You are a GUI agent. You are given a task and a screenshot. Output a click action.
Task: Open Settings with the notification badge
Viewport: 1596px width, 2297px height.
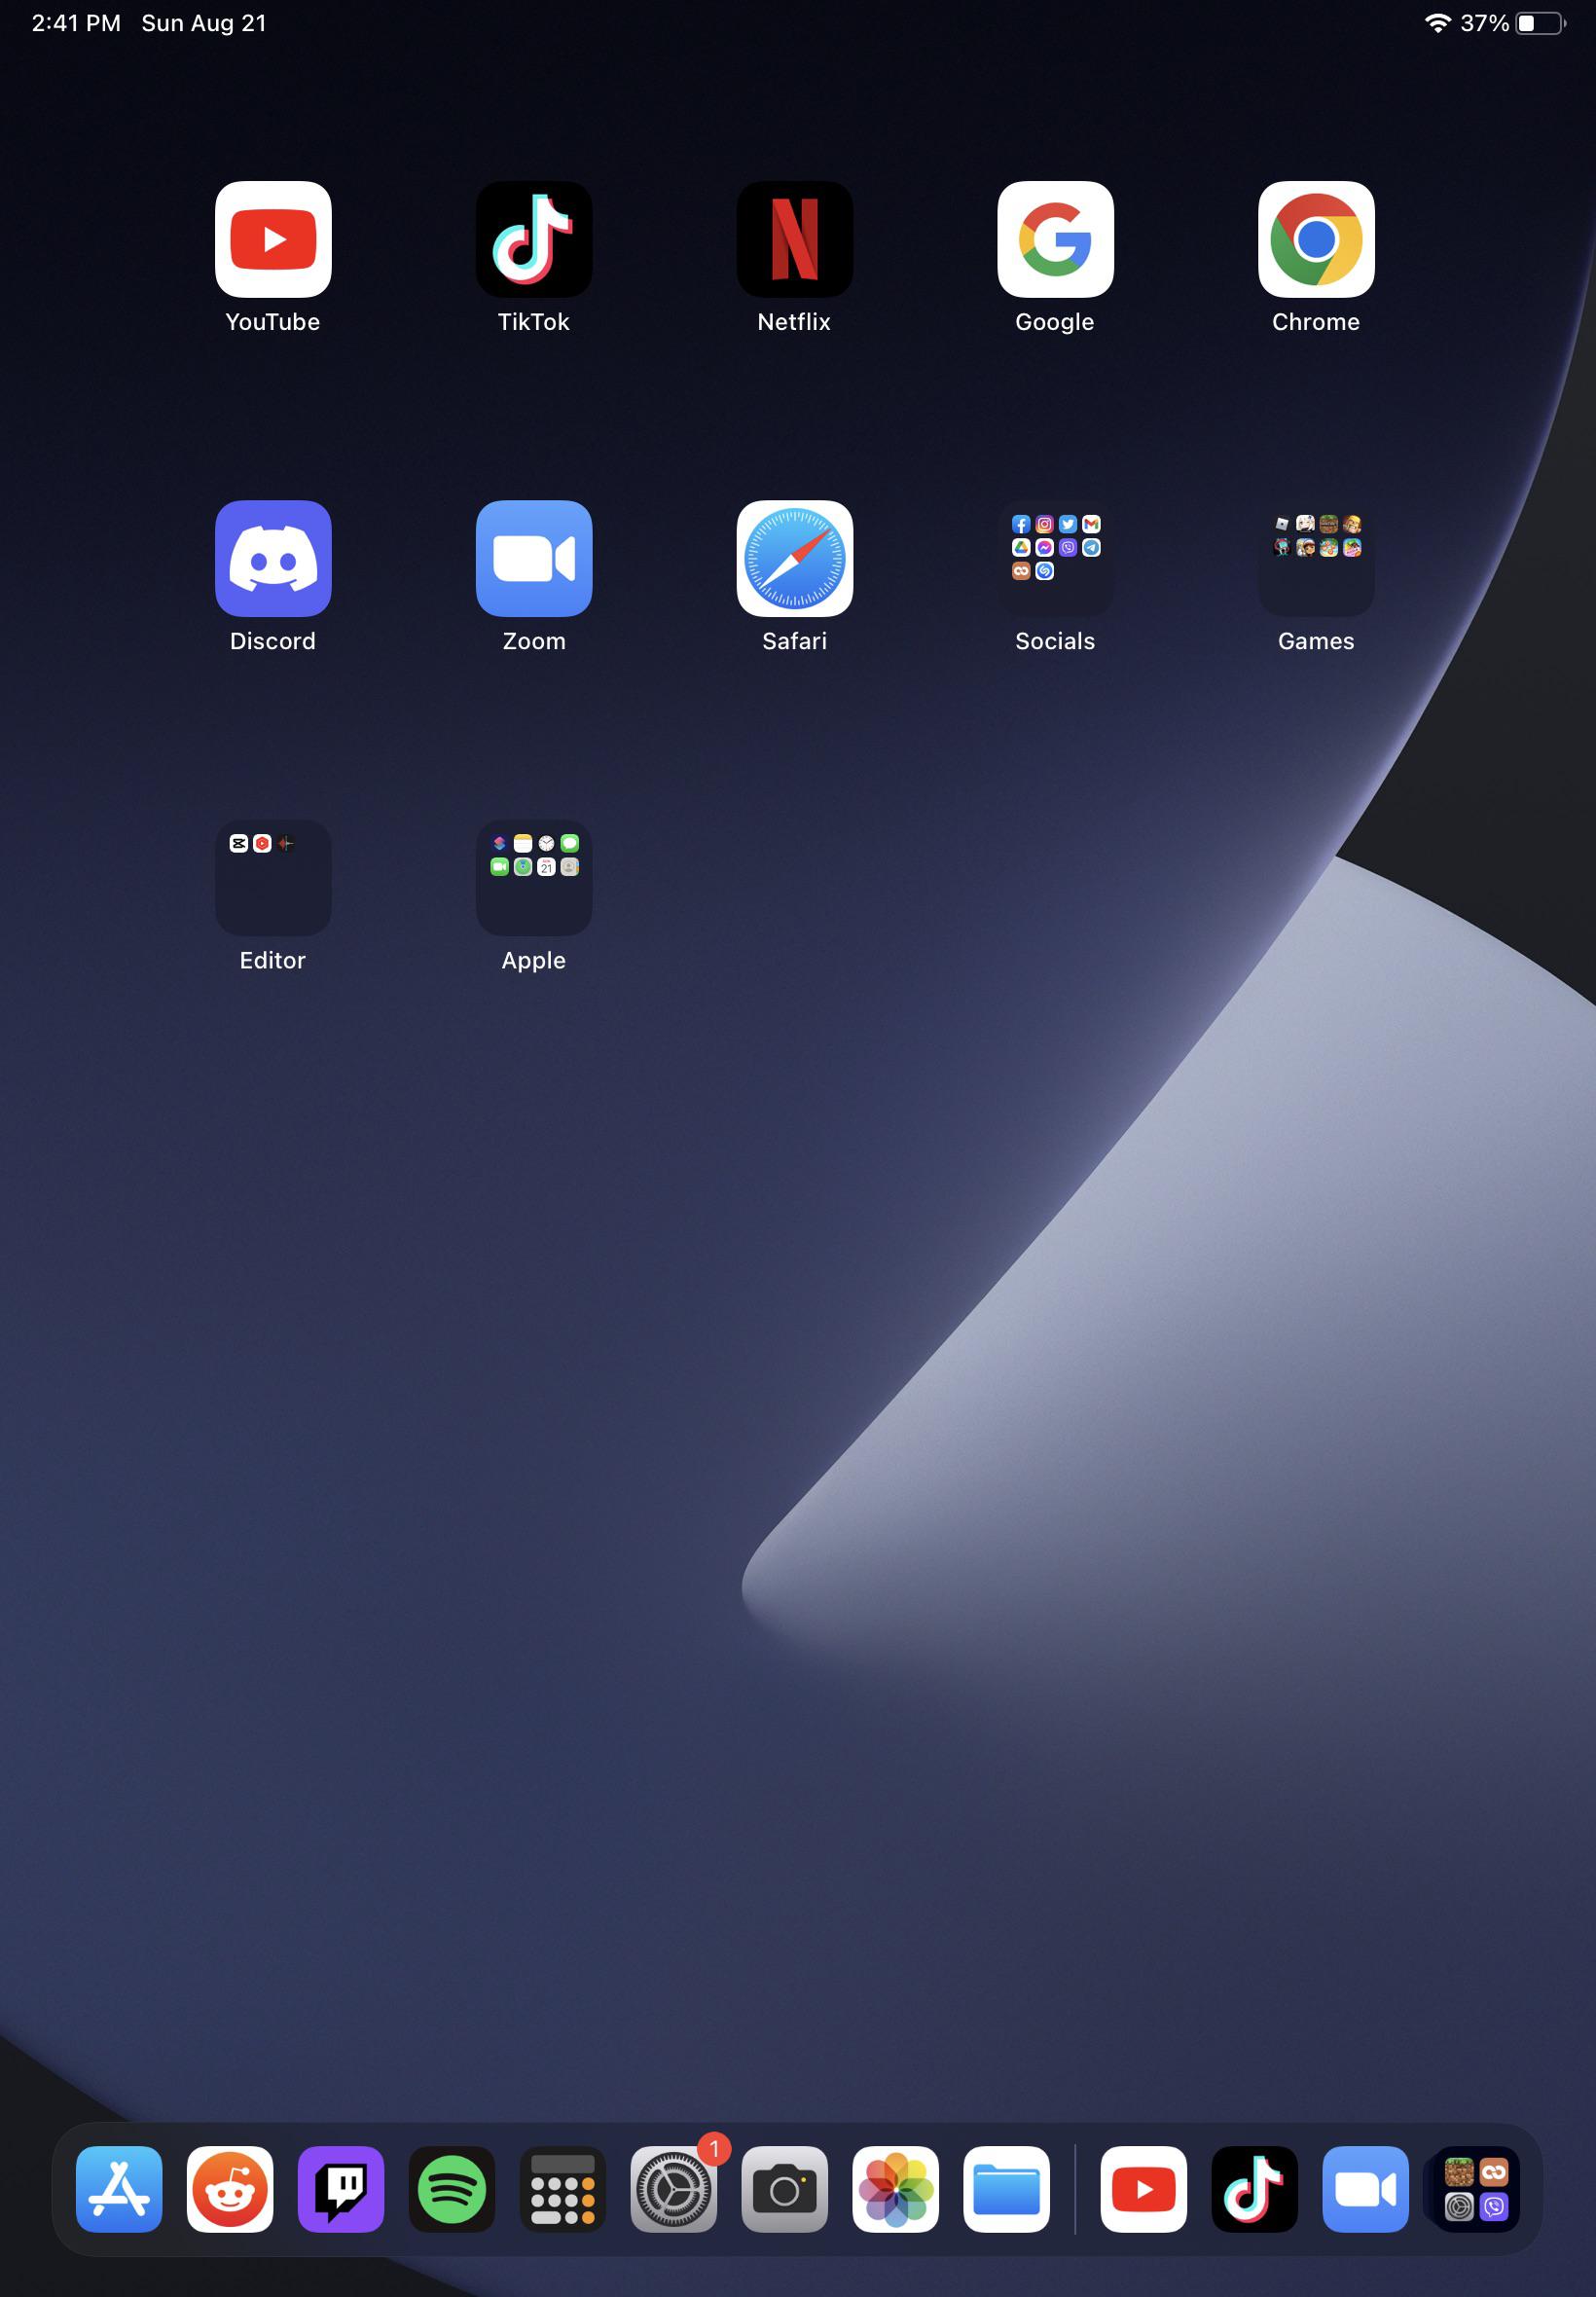(674, 2189)
